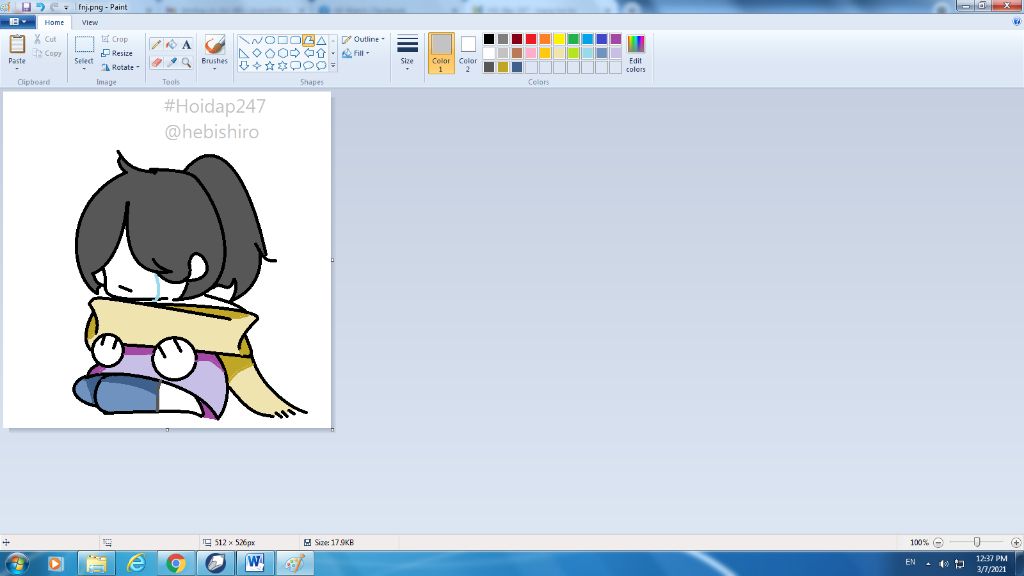The image size is (1024, 576).
Task: Click the Resize button
Action: (x=117, y=53)
